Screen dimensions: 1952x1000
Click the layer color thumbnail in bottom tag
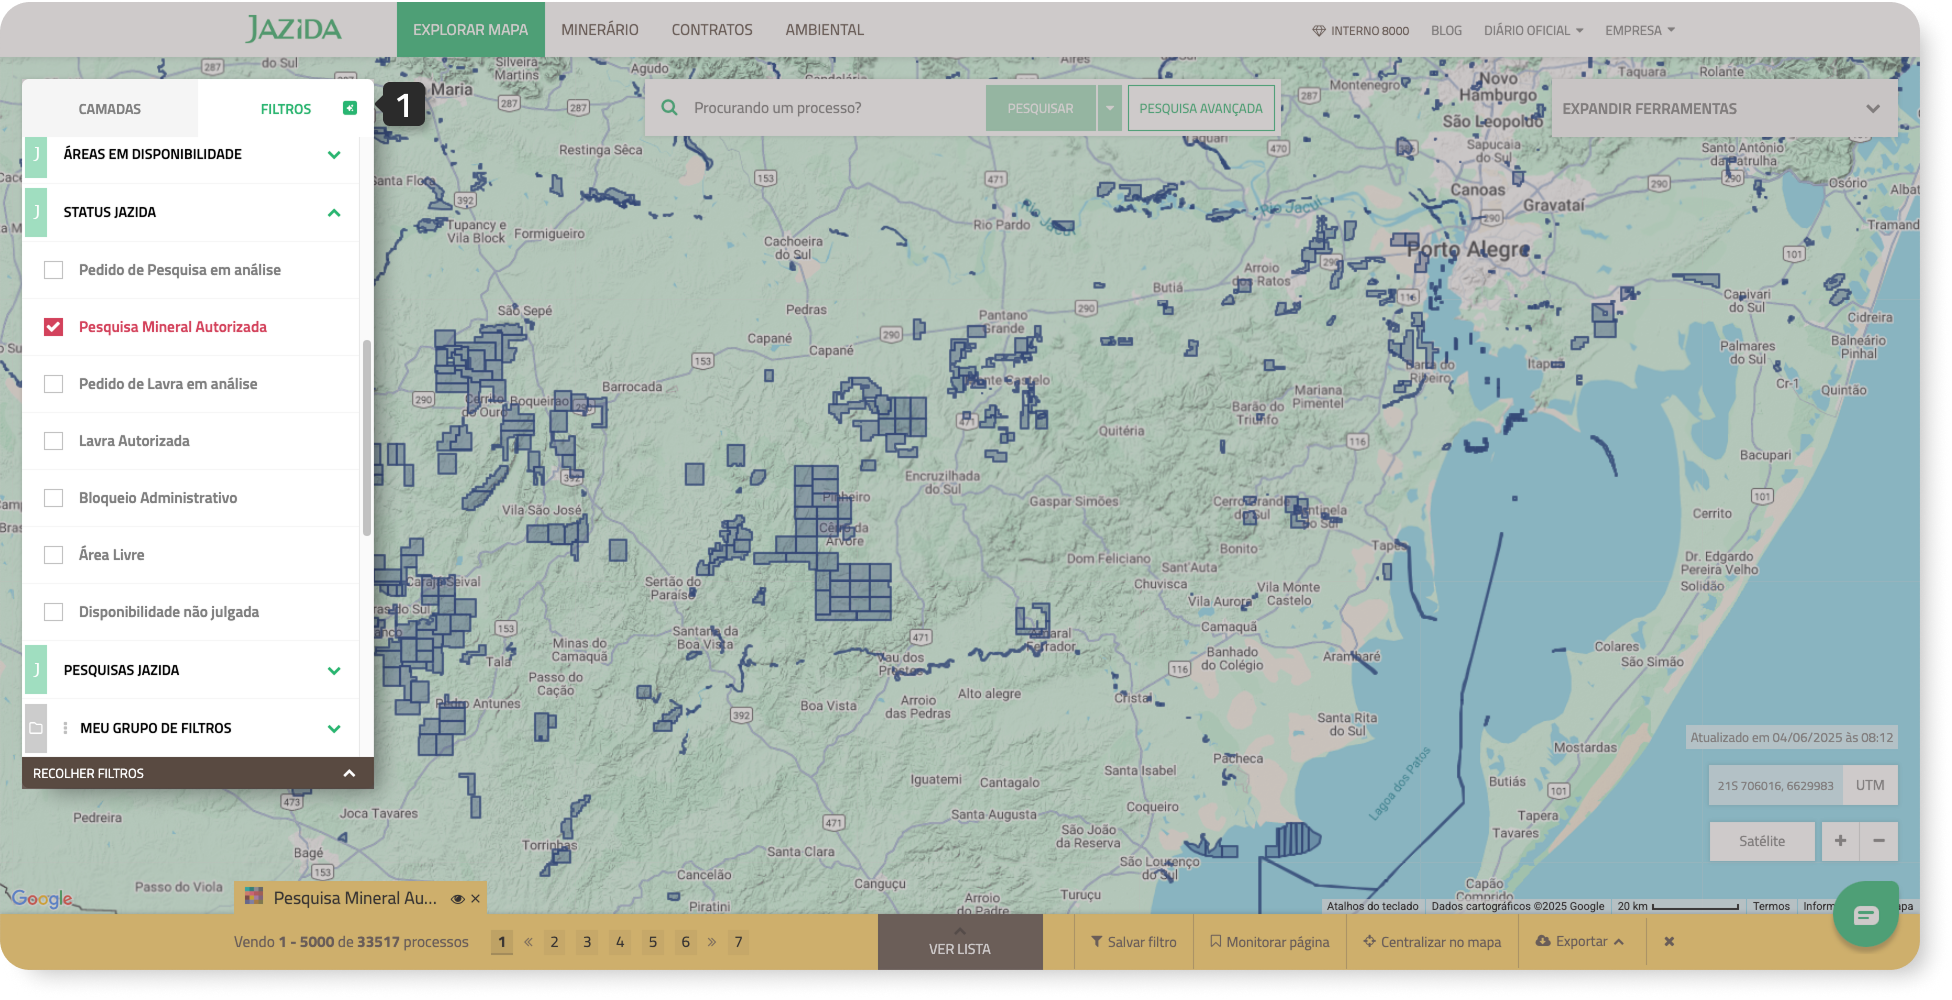254,897
